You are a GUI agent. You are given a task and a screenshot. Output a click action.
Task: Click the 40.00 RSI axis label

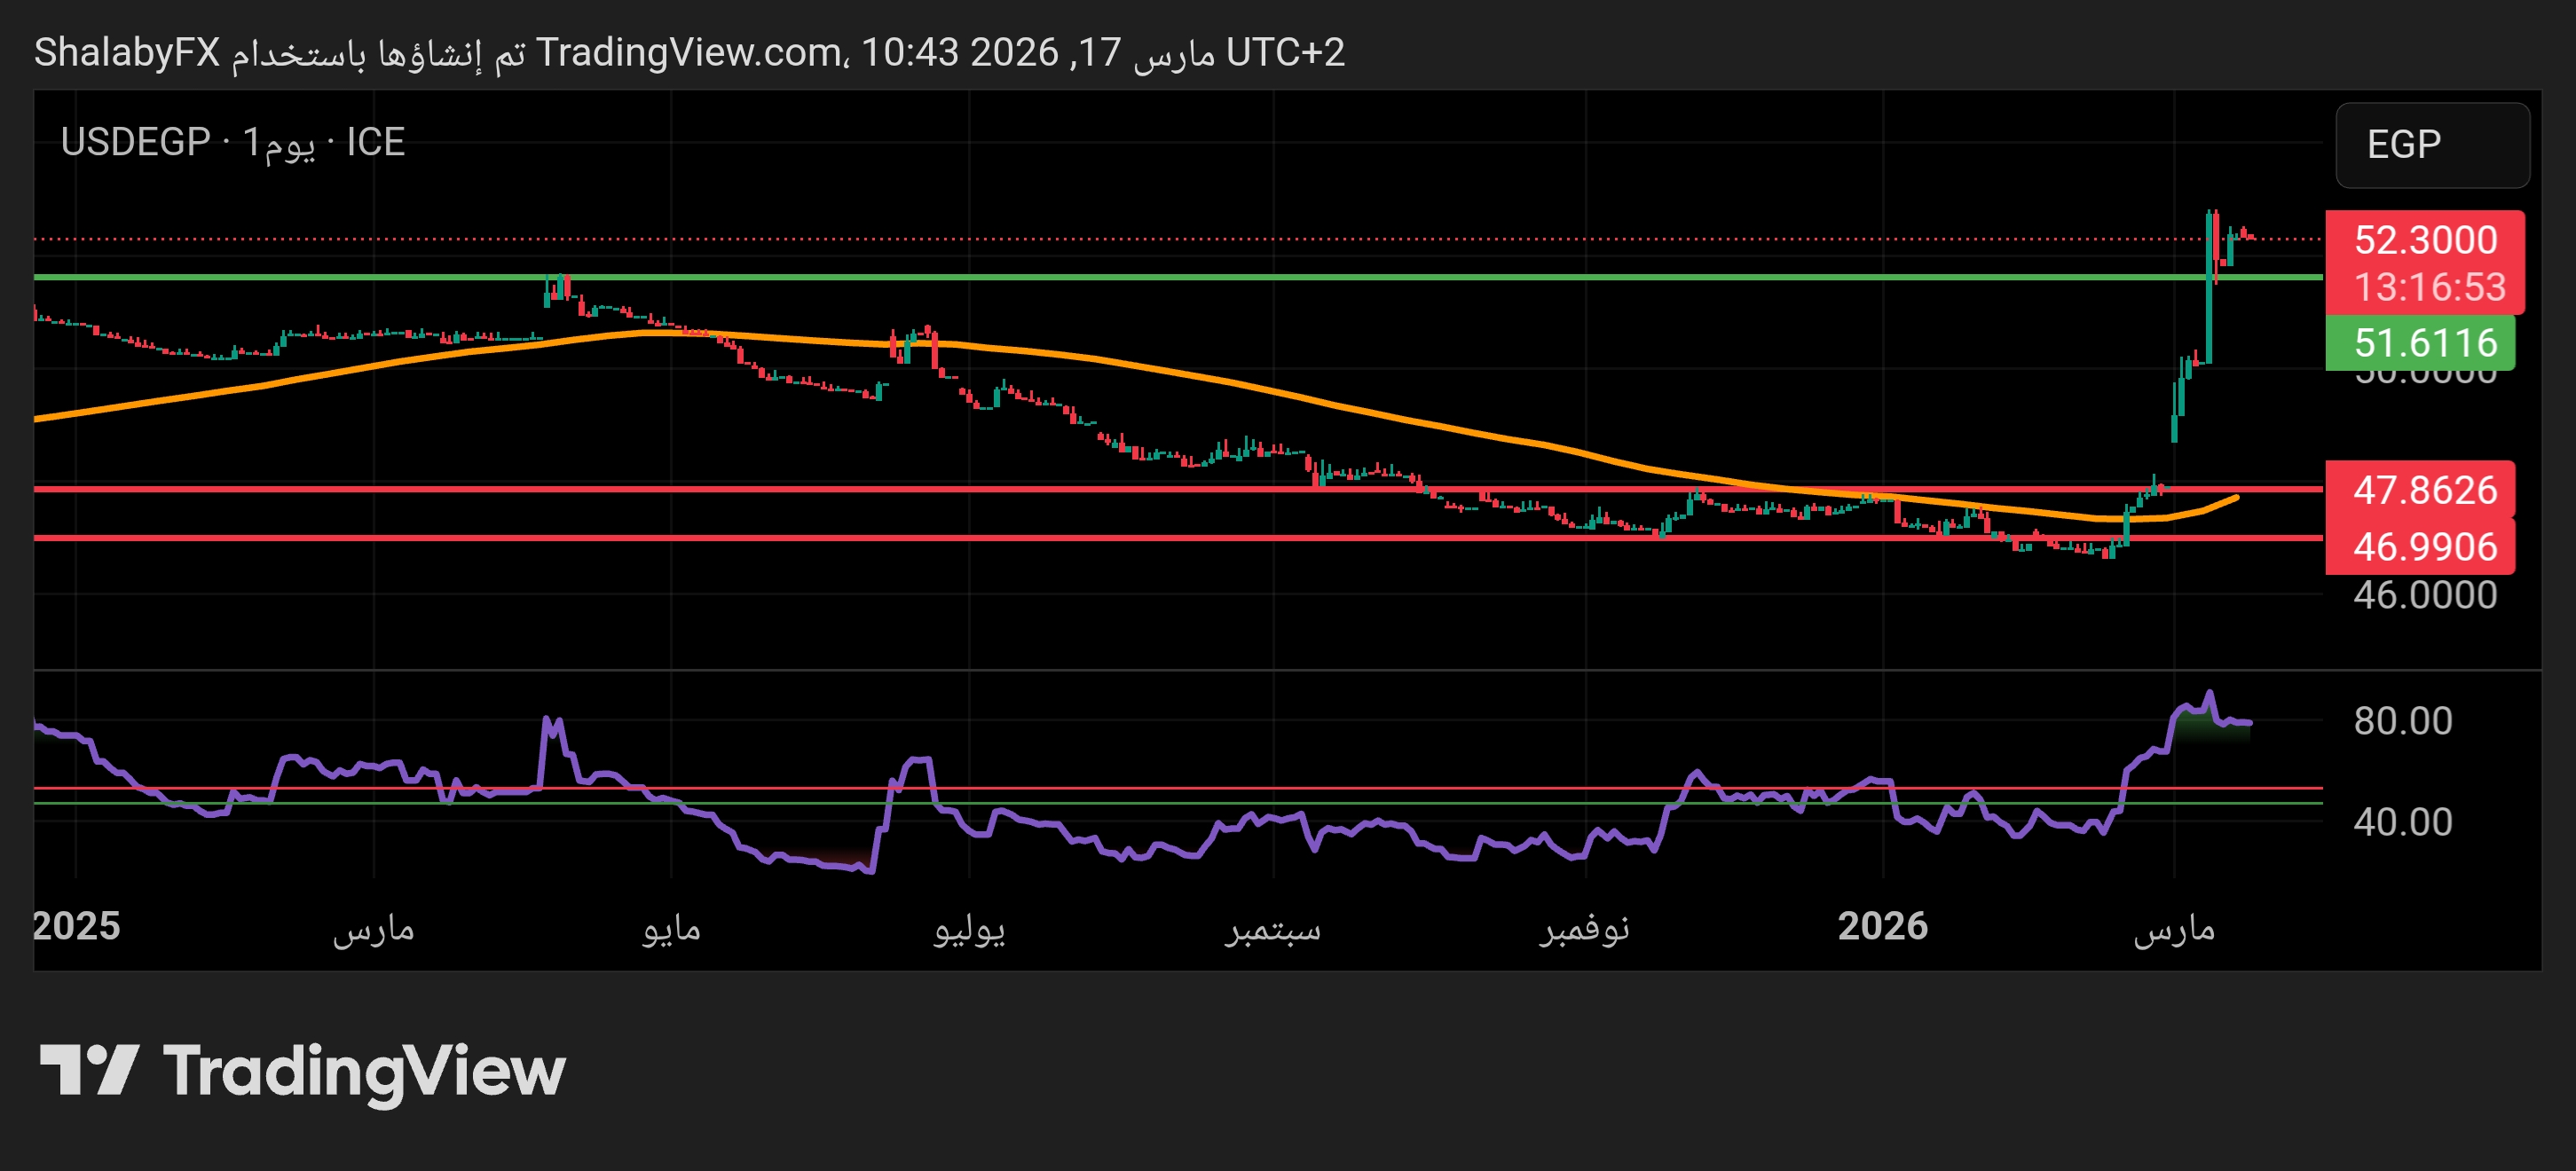click(x=2402, y=822)
